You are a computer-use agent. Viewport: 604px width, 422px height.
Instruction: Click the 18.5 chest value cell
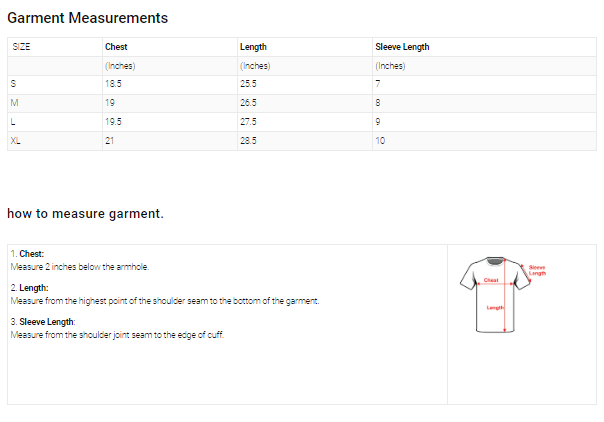click(x=113, y=84)
